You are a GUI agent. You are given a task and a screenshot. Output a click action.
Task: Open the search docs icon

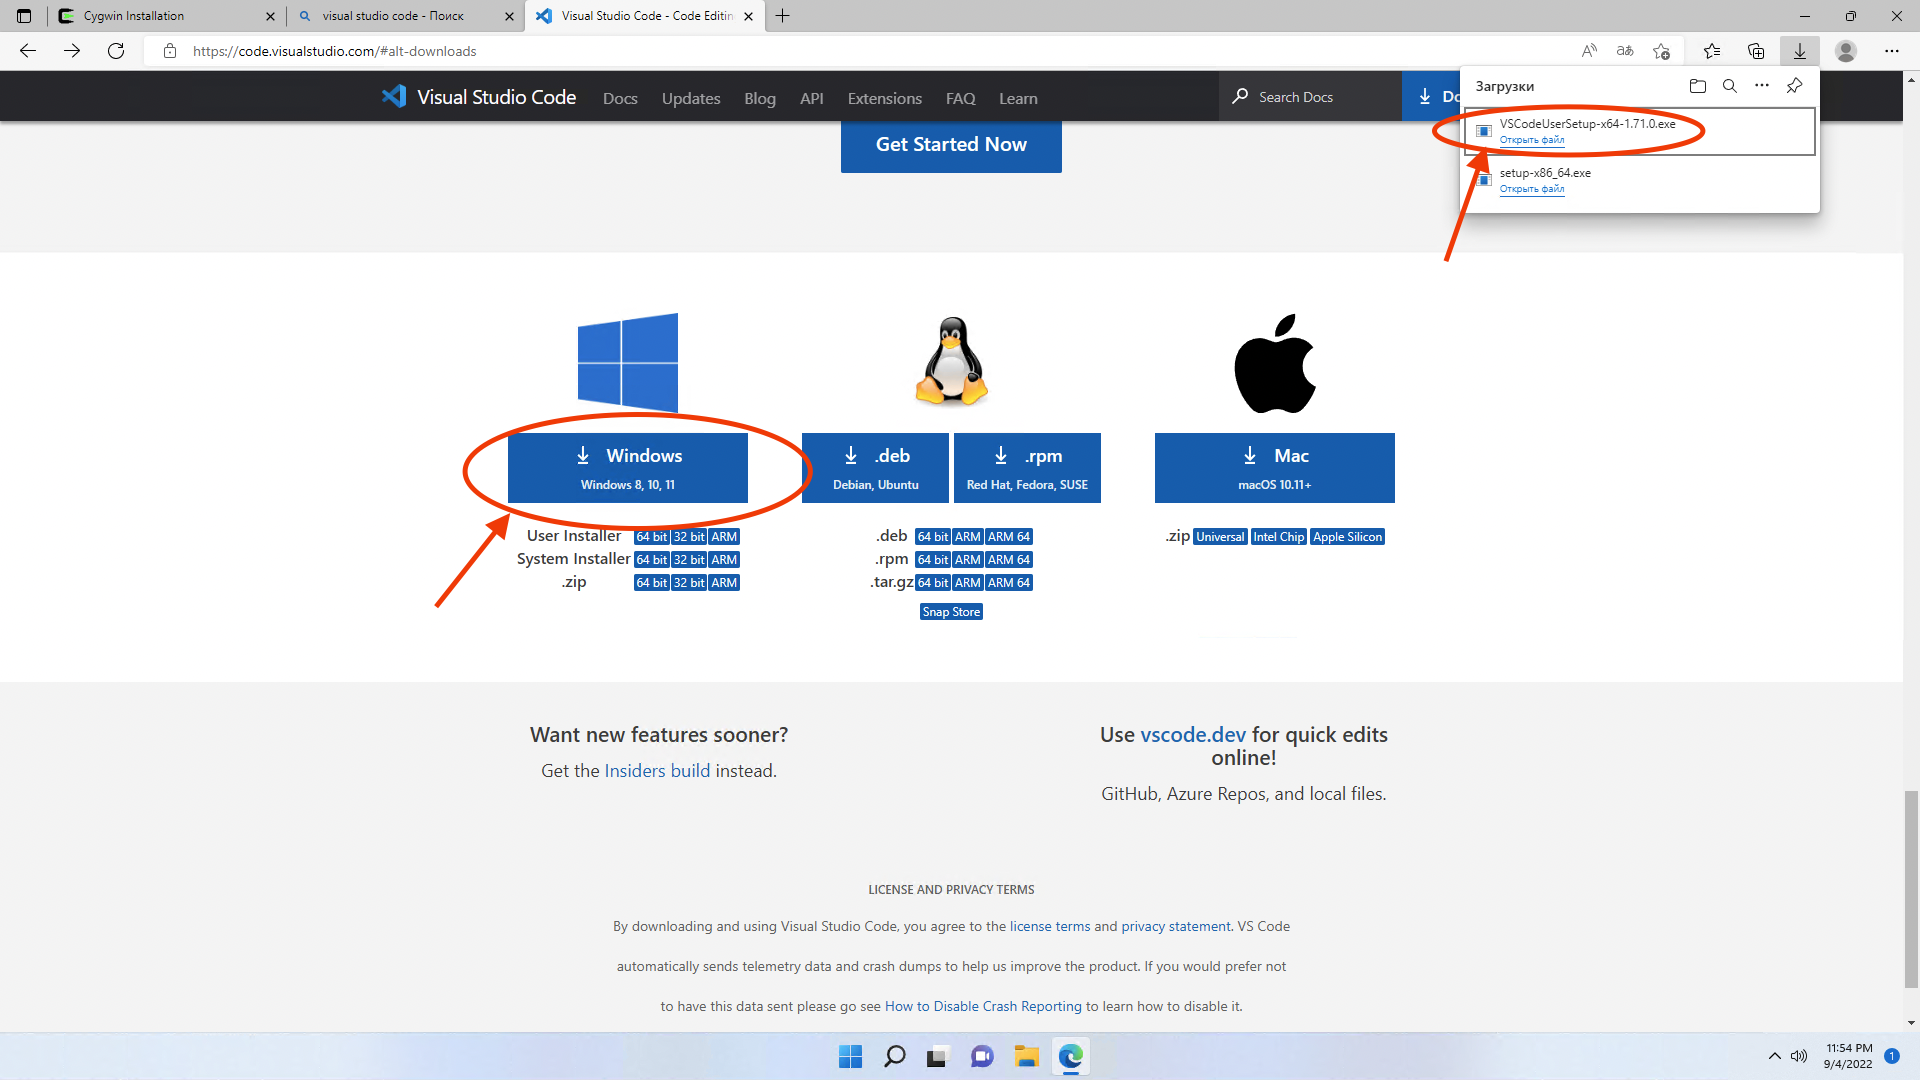click(1240, 96)
